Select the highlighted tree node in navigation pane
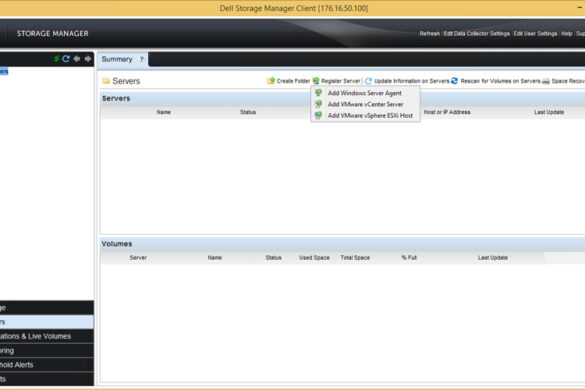 pyautogui.click(x=4, y=71)
